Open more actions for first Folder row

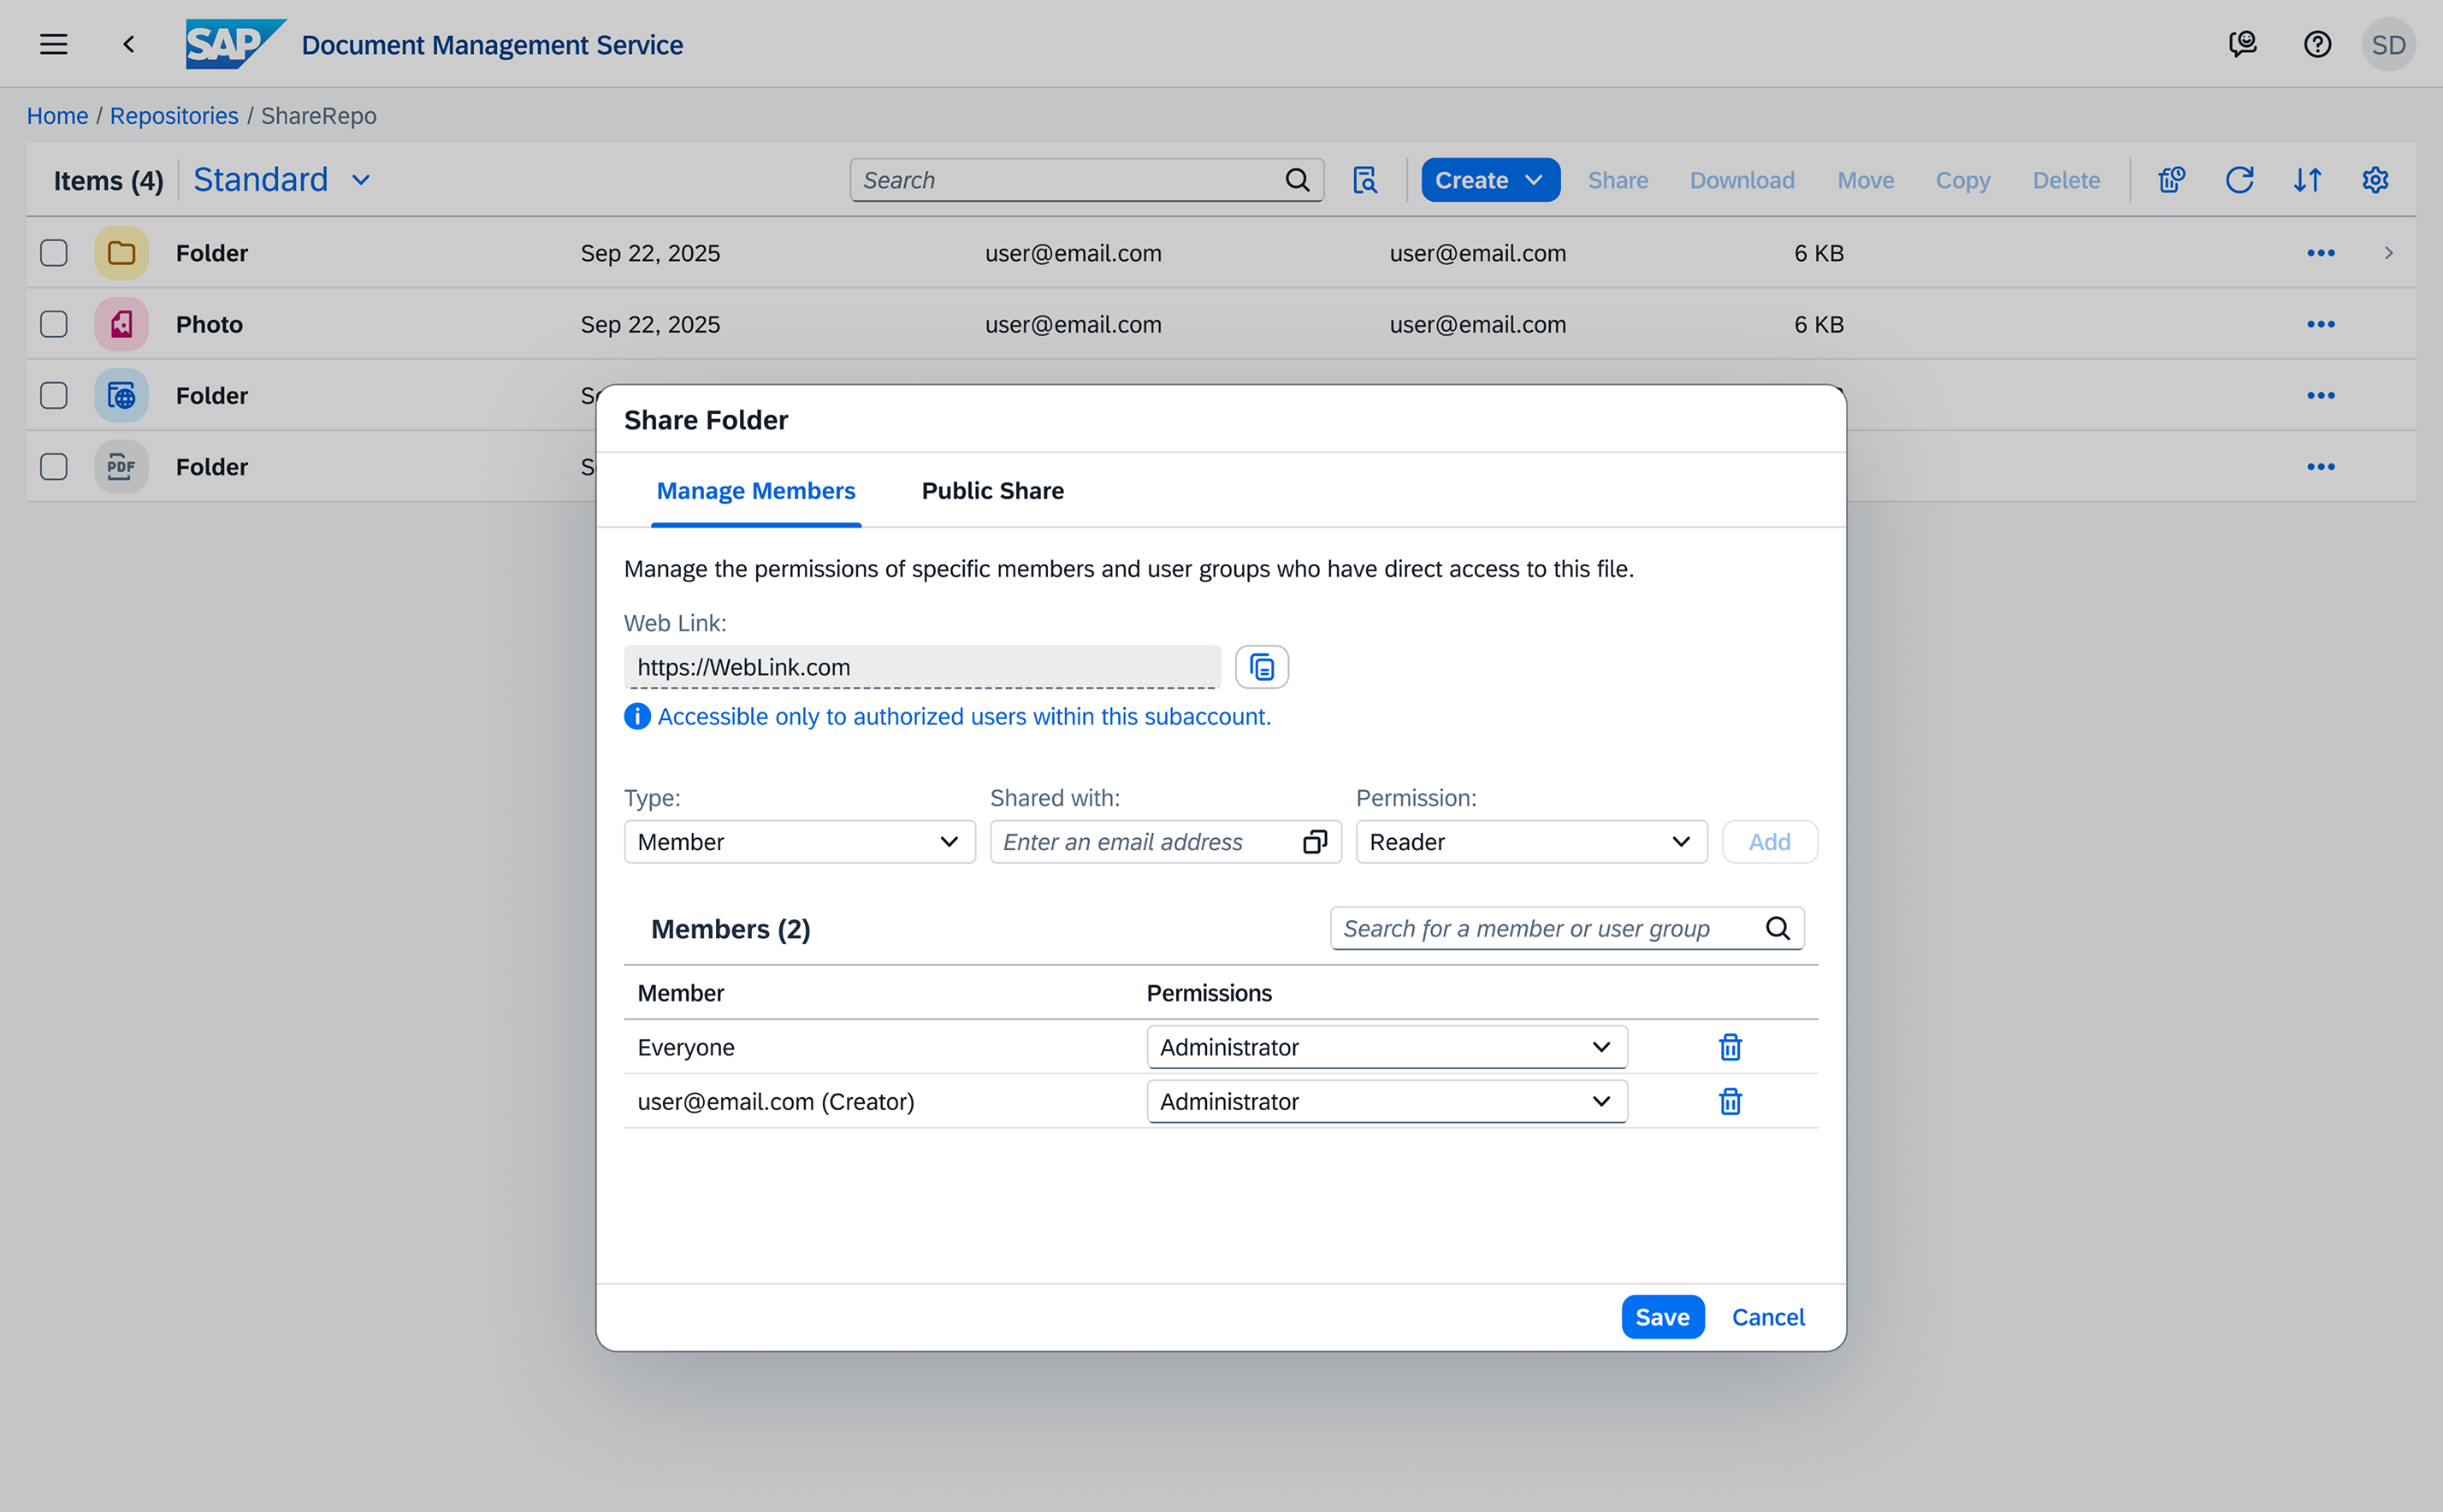click(x=2321, y=253)
